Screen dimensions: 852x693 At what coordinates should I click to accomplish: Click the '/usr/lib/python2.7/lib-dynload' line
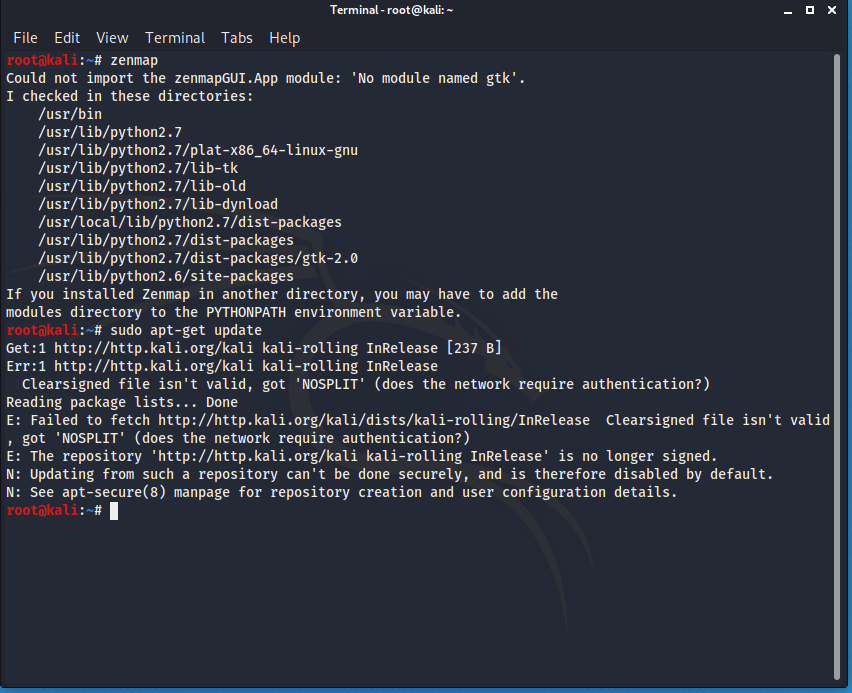point(158,204)
